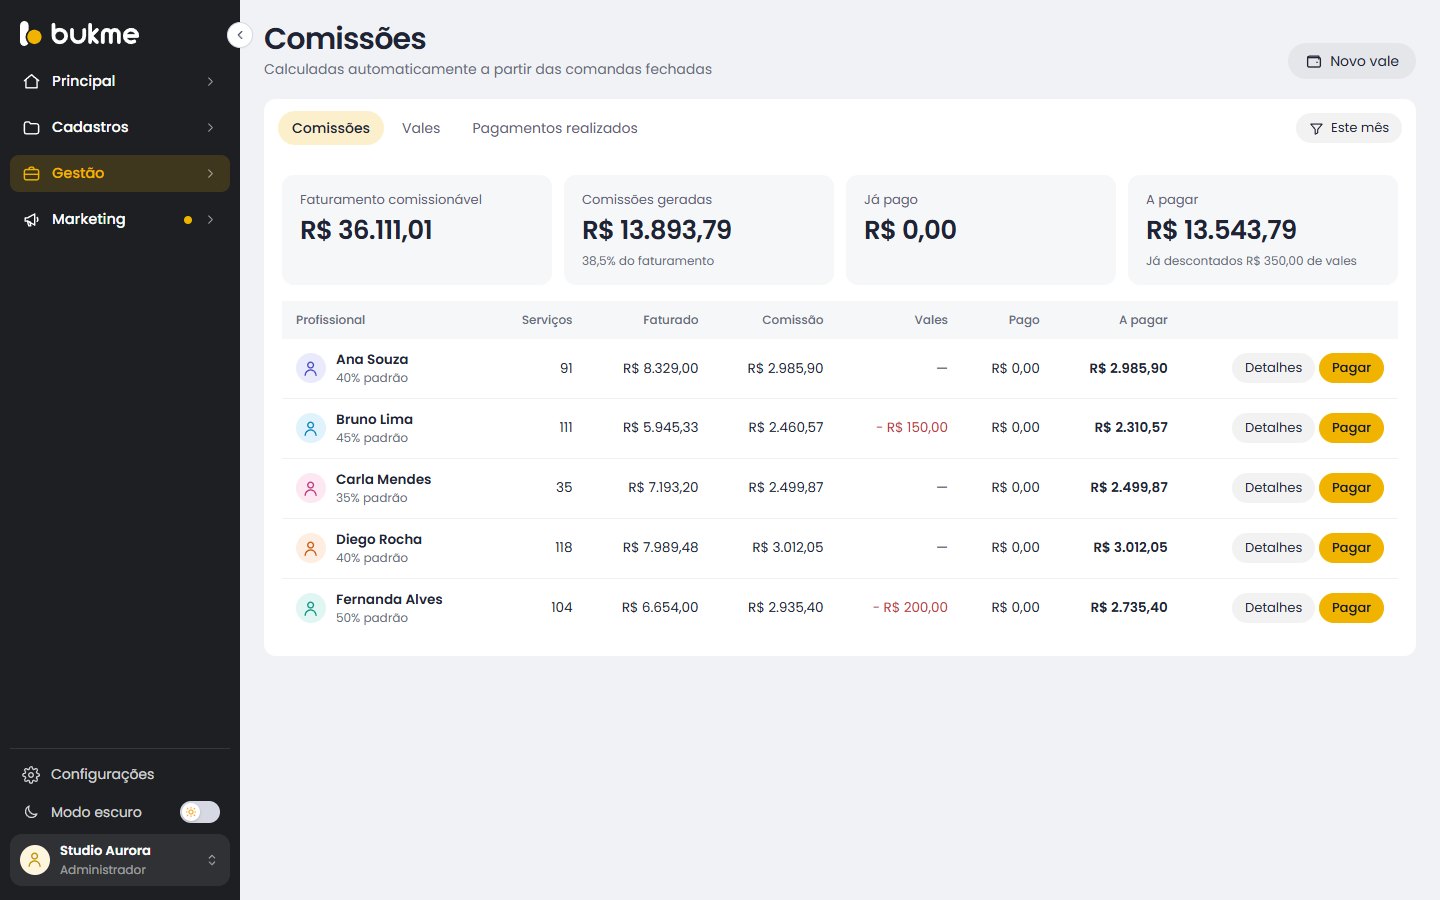
Task: Expand the Marketing menu chevron
Action: coord(210,219)
